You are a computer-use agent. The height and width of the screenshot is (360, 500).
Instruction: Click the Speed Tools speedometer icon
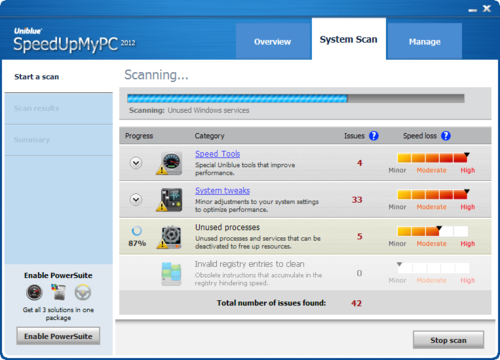pyautogui.click(x=169, y=163)
